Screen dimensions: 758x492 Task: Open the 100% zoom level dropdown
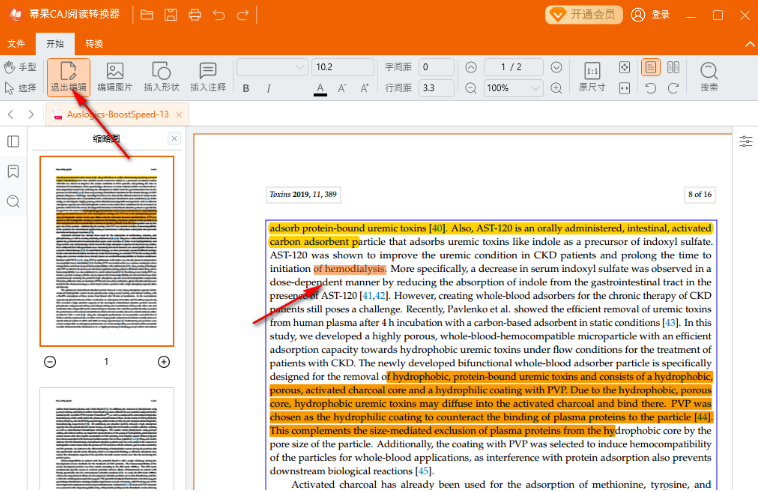coord(513,88)
